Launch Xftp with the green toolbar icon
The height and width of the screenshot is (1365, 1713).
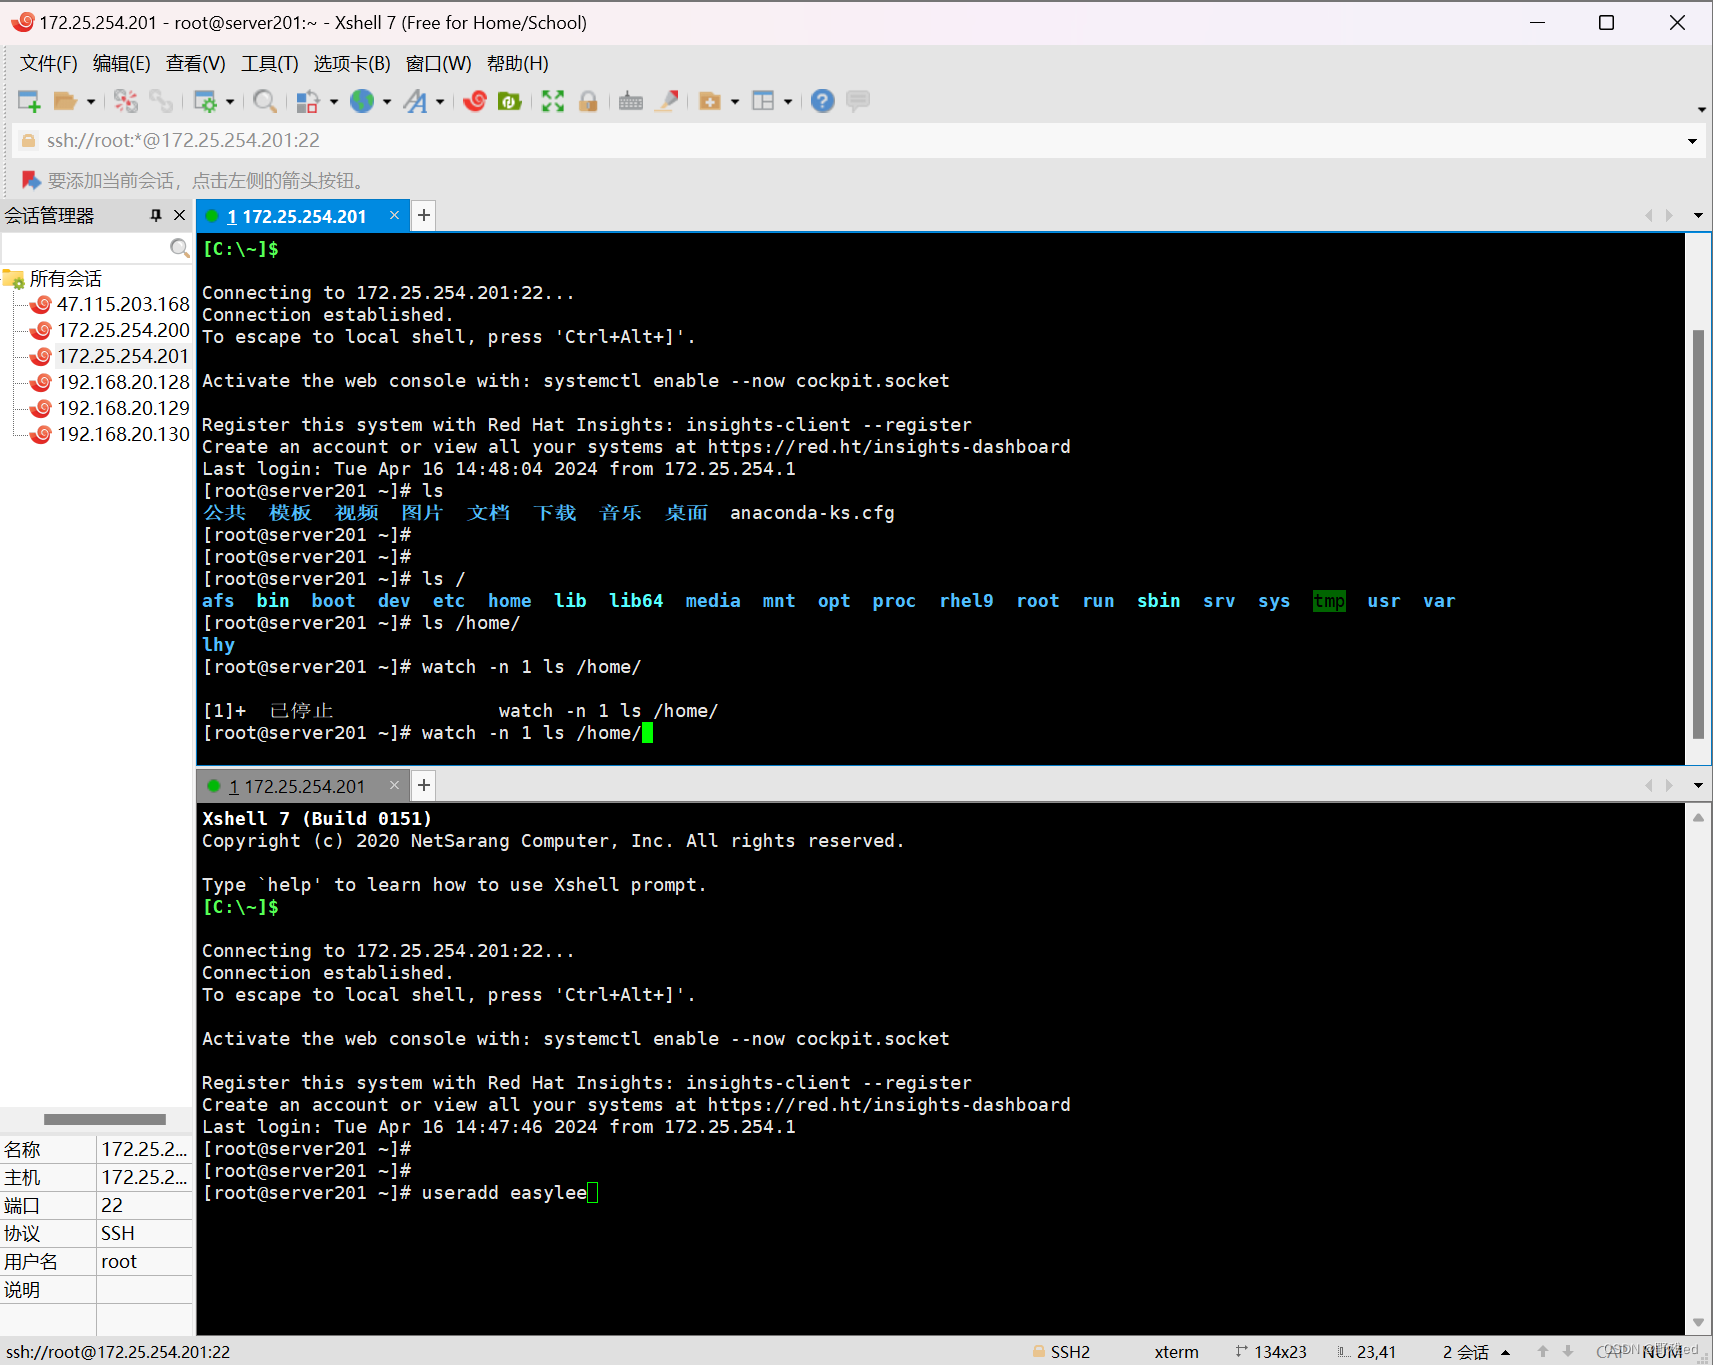click(x=510, y=101)
